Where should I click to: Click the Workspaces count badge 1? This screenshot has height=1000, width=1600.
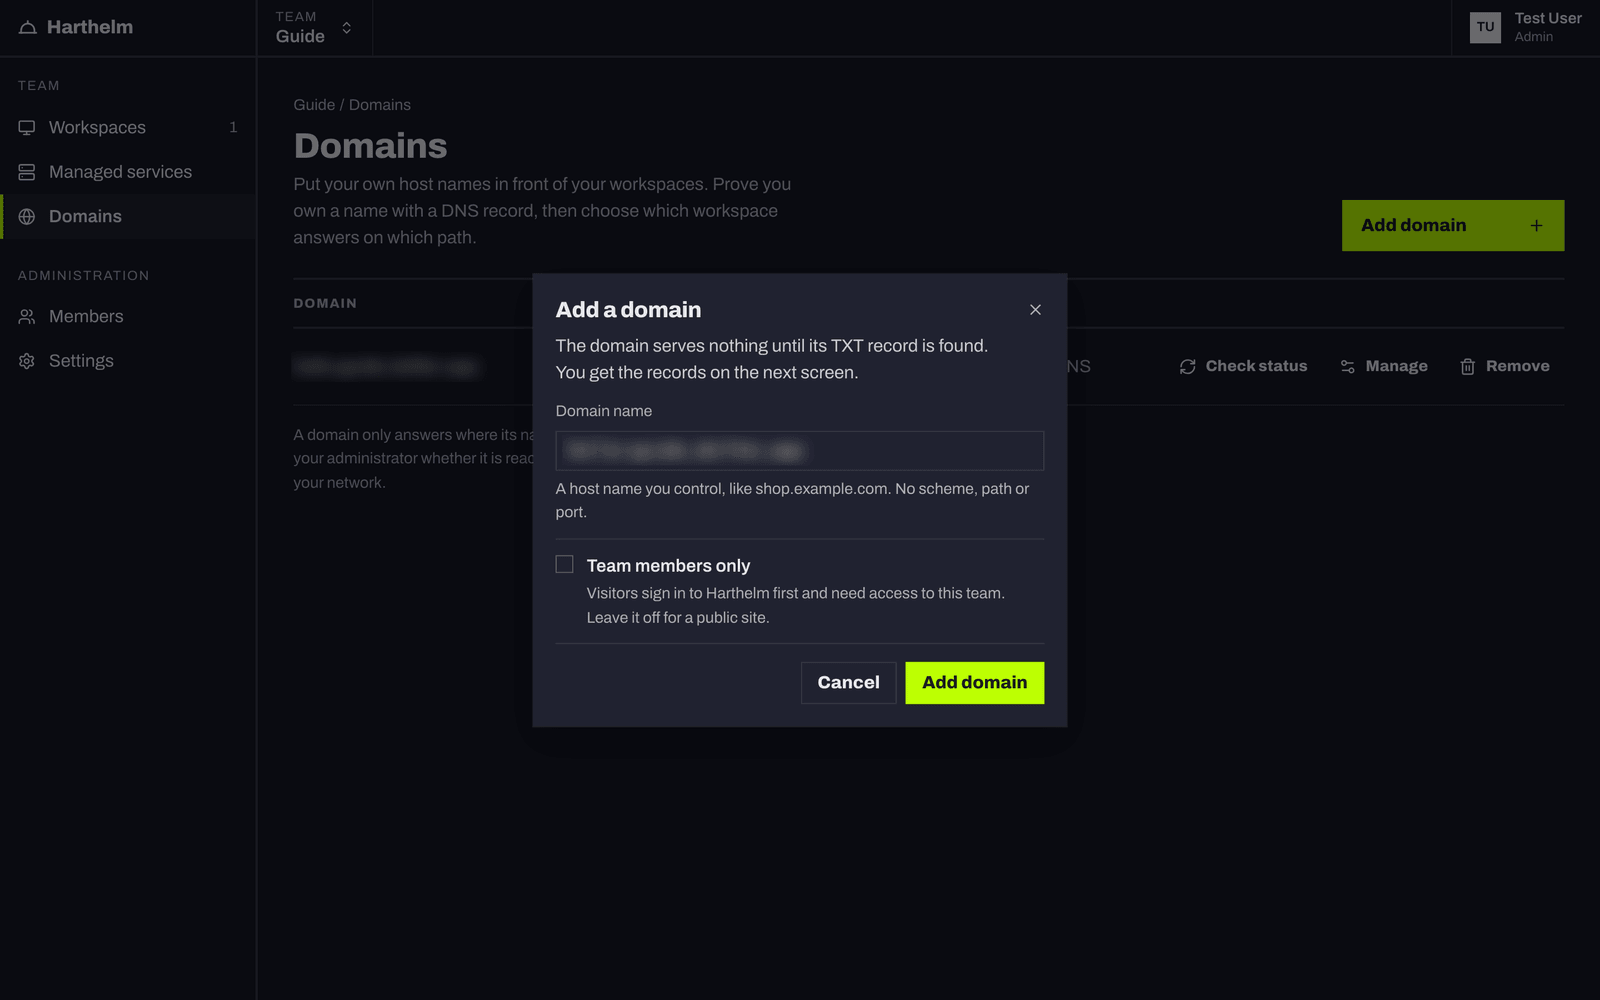(x=233, y=127)
